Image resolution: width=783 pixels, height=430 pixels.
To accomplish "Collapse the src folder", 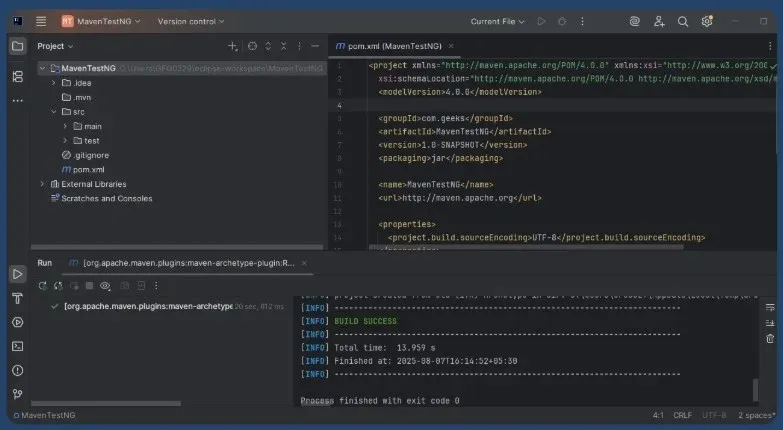I will [53, 112].
